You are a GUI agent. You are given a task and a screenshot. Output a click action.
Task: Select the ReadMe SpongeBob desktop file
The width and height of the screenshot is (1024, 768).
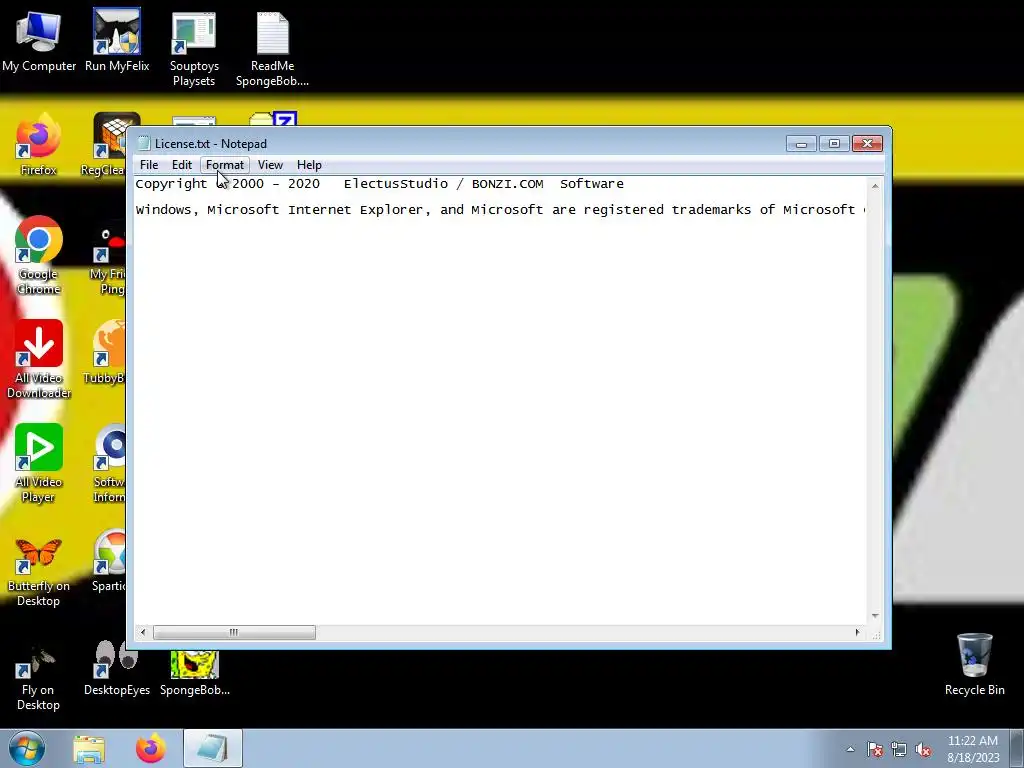click(x=272, y=49)
